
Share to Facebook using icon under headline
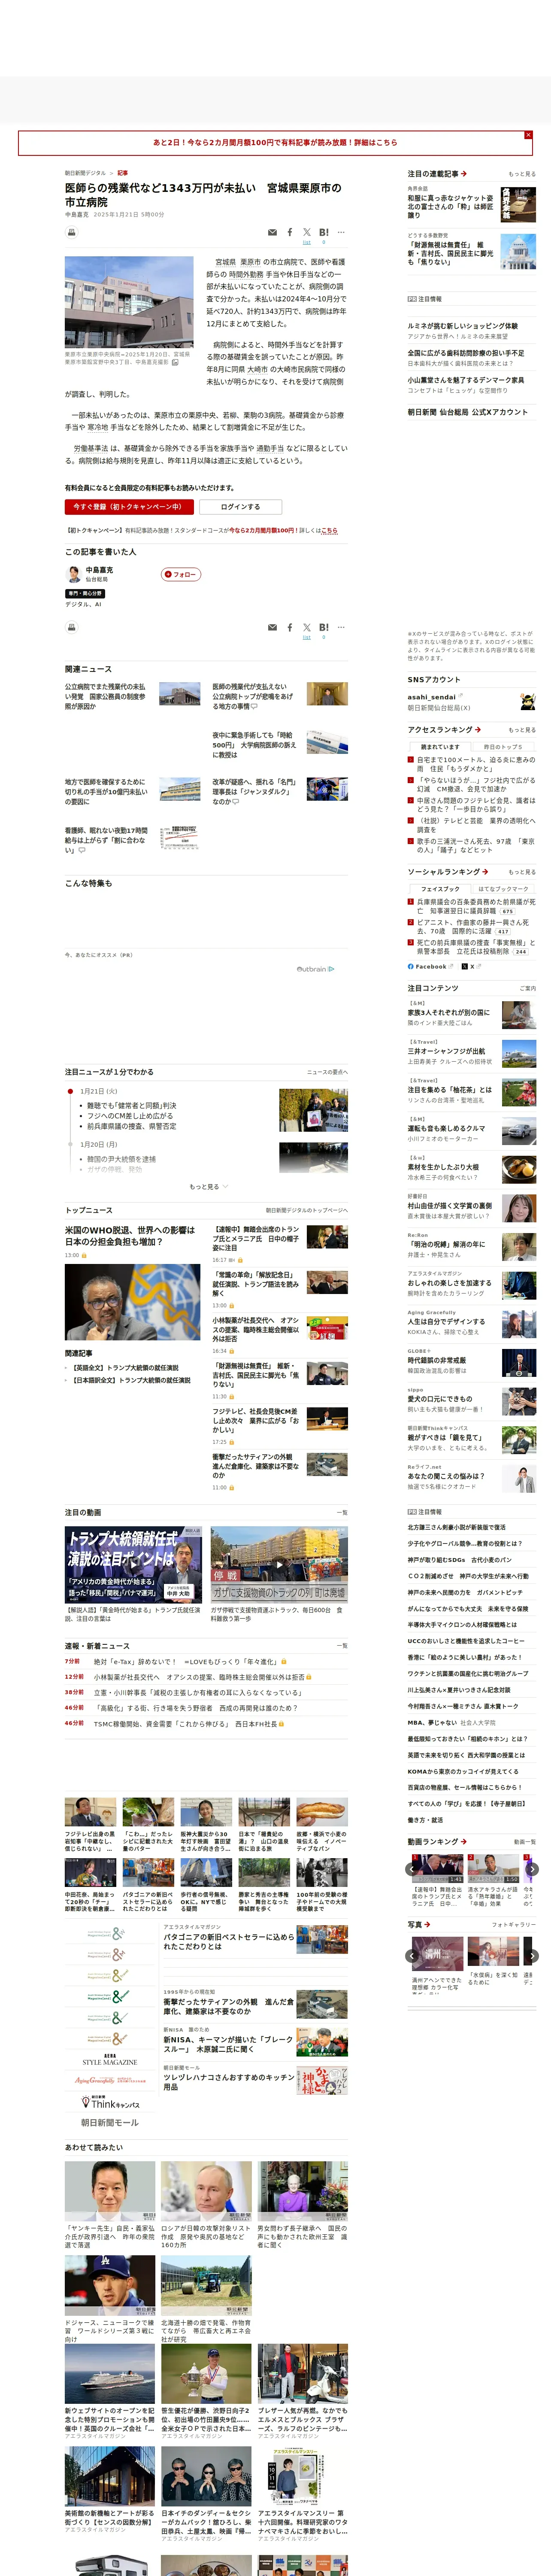click(x=290, y=232)
